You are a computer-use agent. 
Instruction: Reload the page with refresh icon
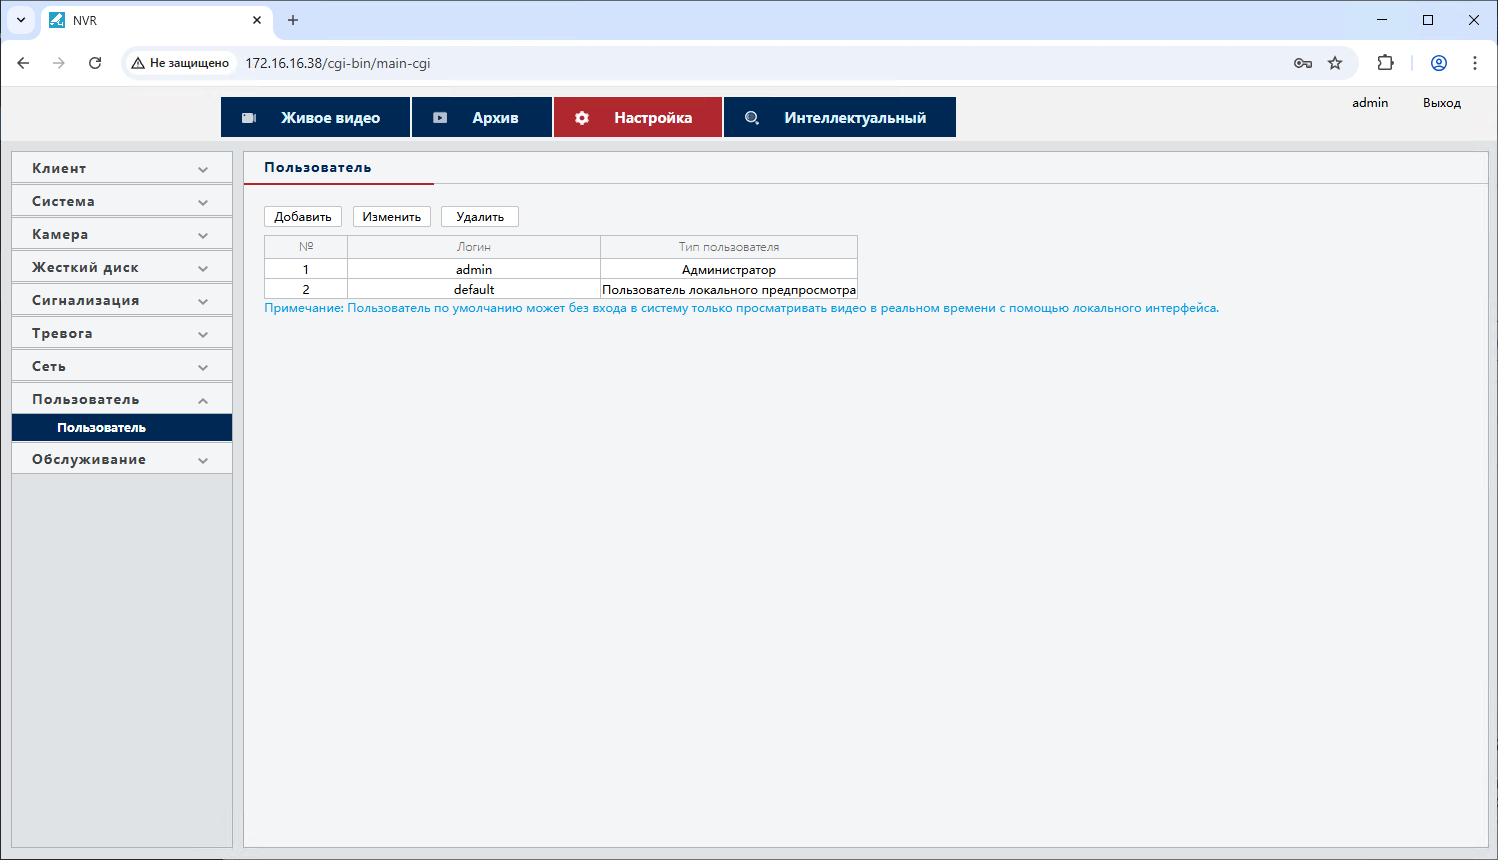tap(95, 63)
